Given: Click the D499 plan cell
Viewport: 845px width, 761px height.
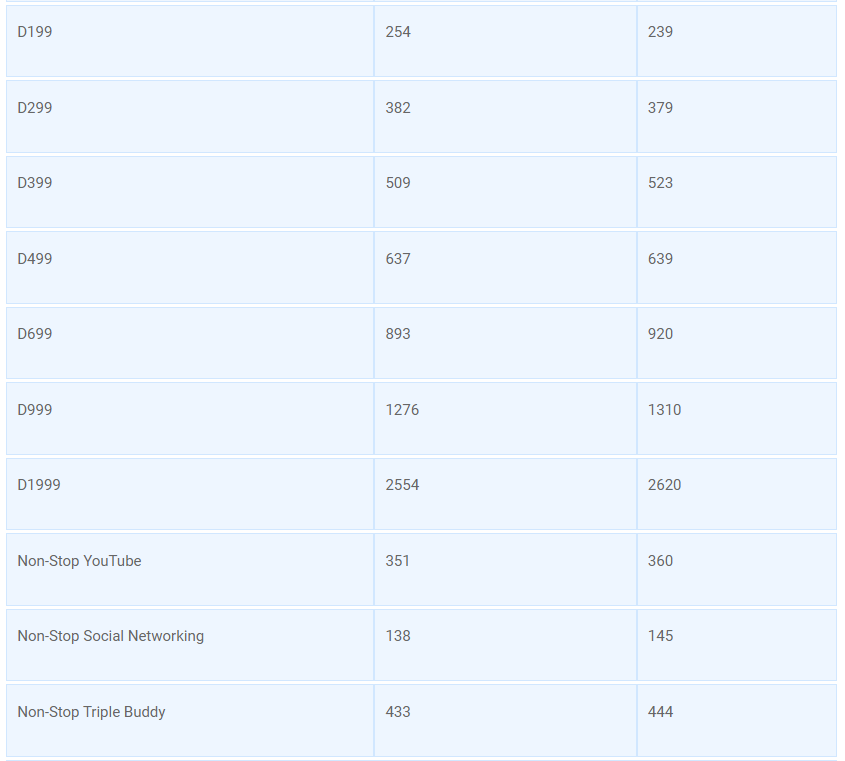Looking at the screenshot, I should (x=190, y=267).
